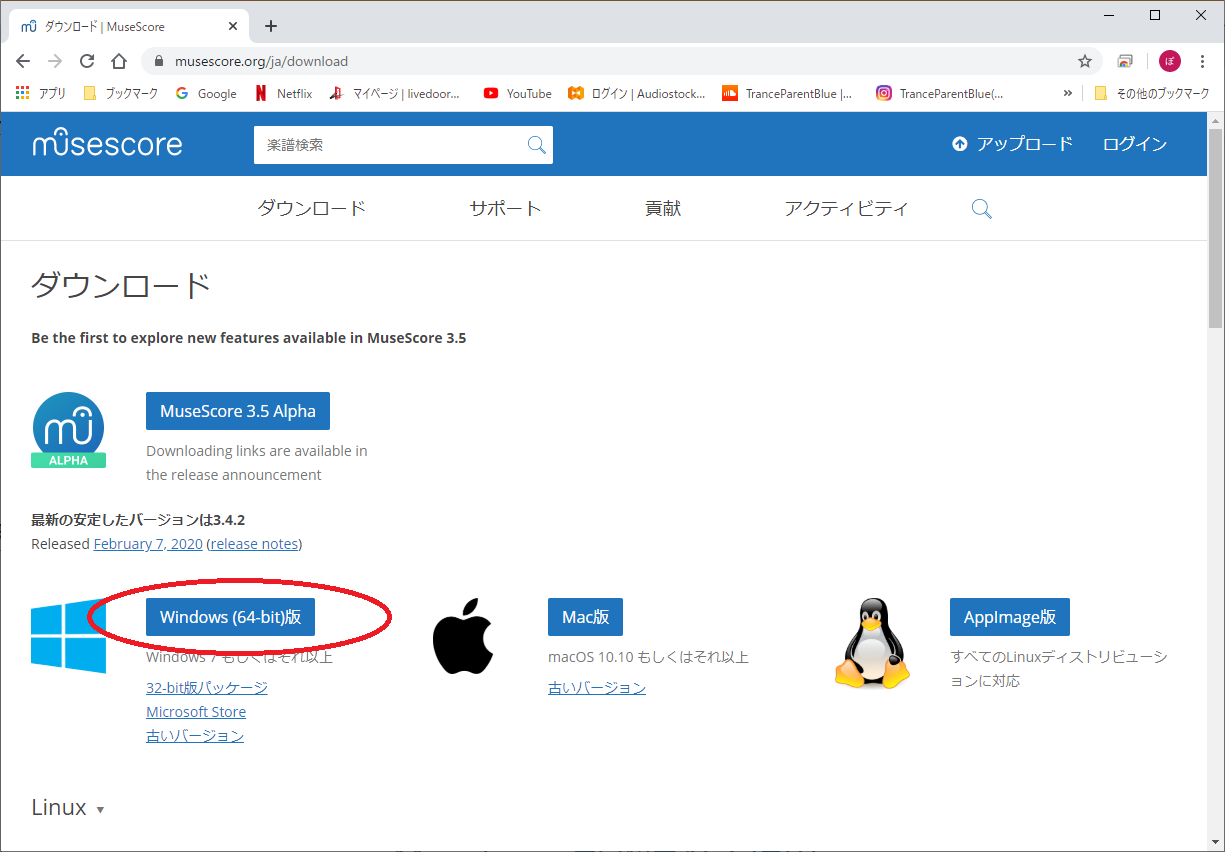Bookmark this page with the star icon
Viewport: 1225px width, 852px height.
(1085, 61)
